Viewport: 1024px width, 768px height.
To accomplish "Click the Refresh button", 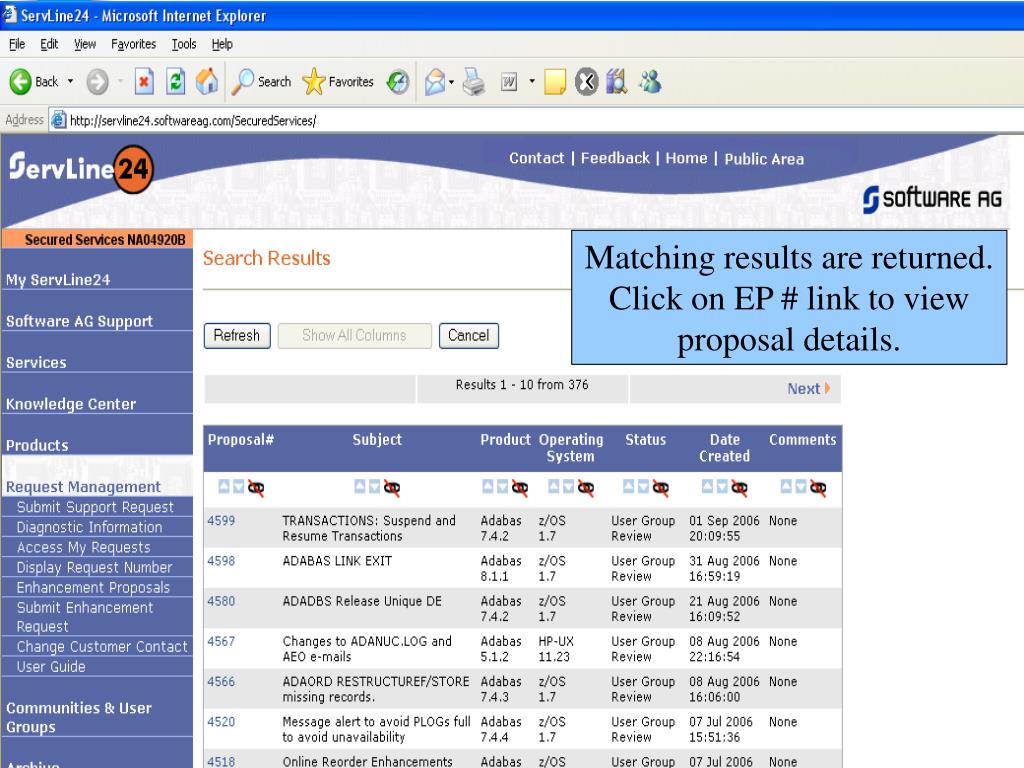I will pos(236,336).
